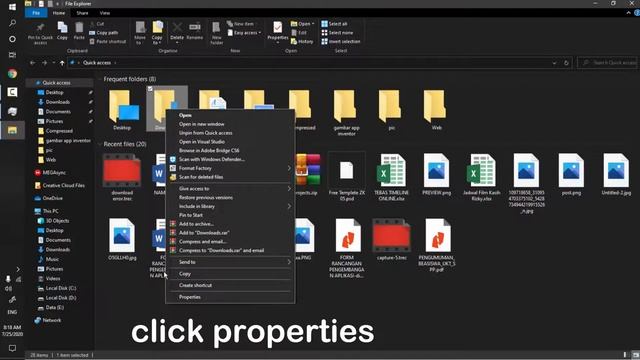This screenshot has height=360, width=640.
Task: Select the Web frequent folder icon
Action: [436, 107]
